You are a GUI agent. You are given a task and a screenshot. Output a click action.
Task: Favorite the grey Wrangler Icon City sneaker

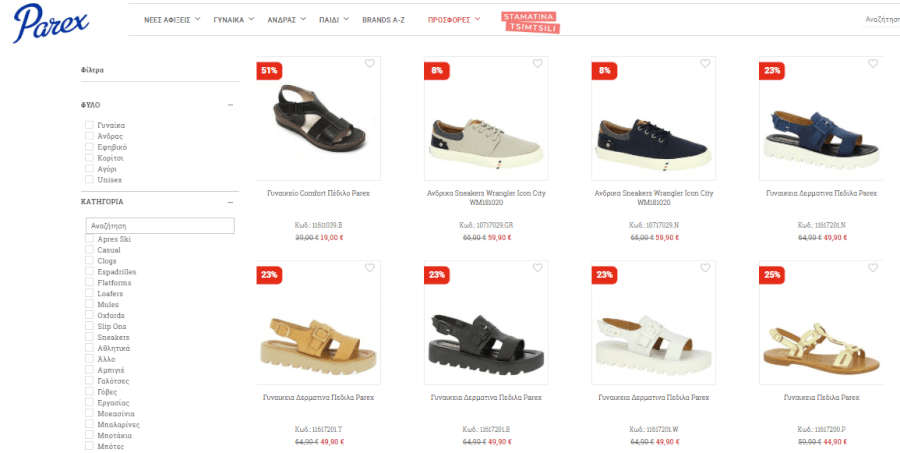point(537,64)
